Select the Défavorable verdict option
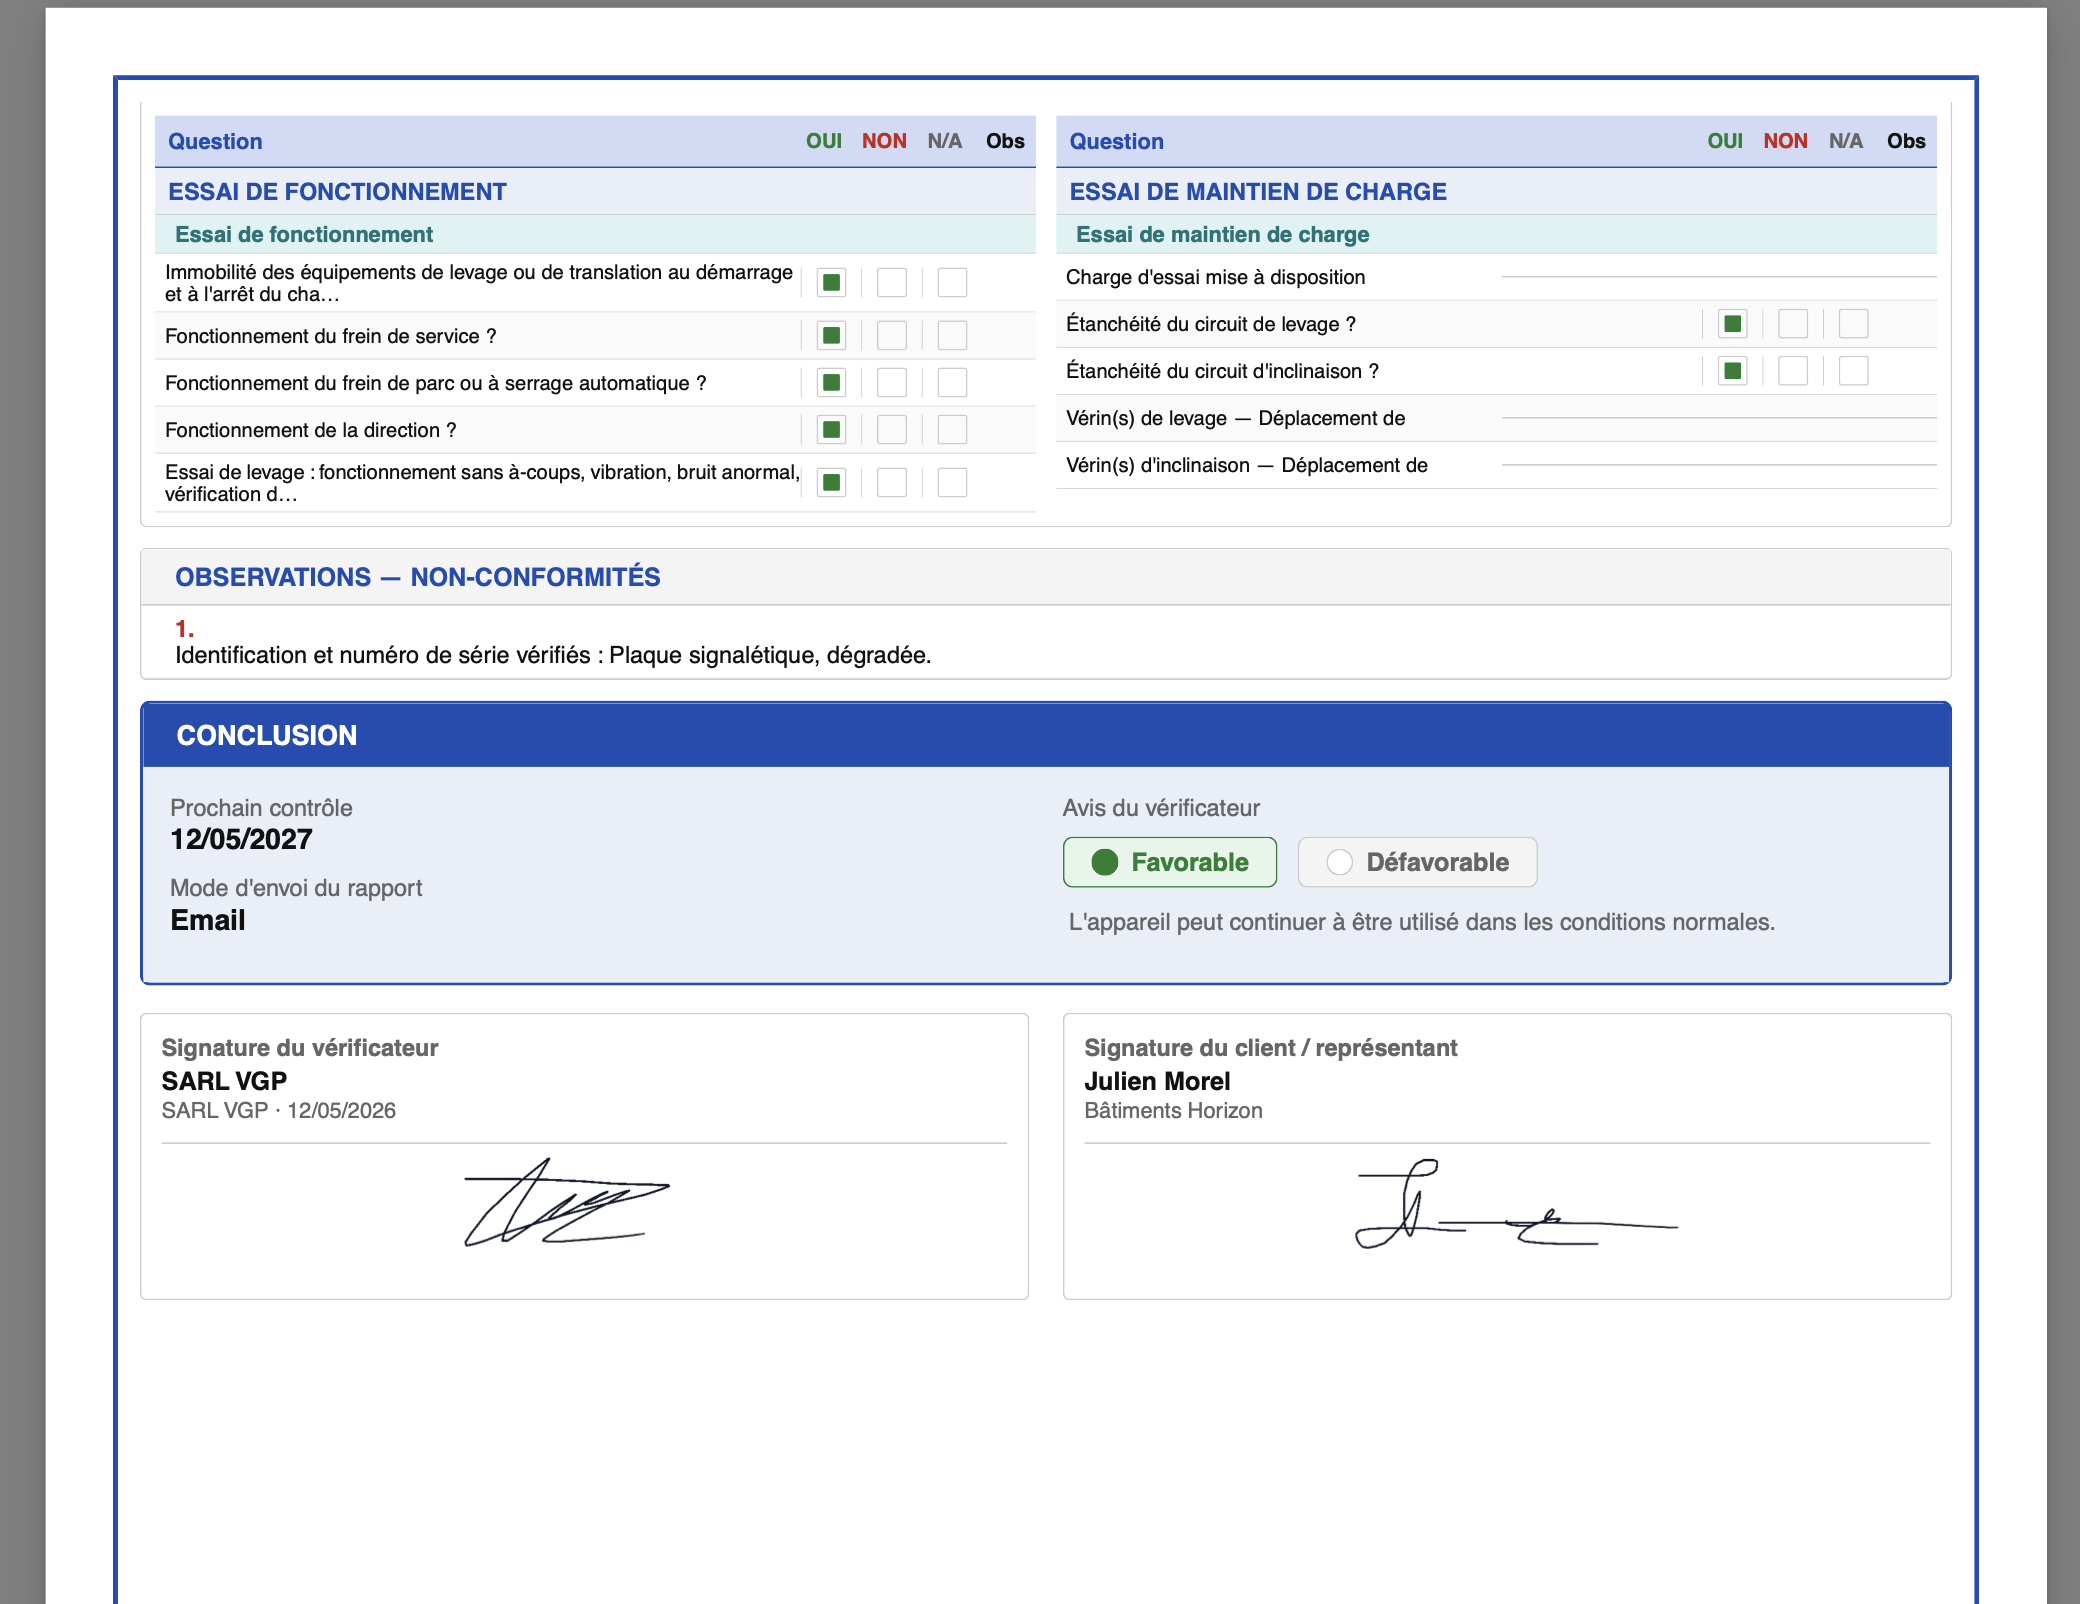This screenshot has width=2080, height=1604. 1417,862
